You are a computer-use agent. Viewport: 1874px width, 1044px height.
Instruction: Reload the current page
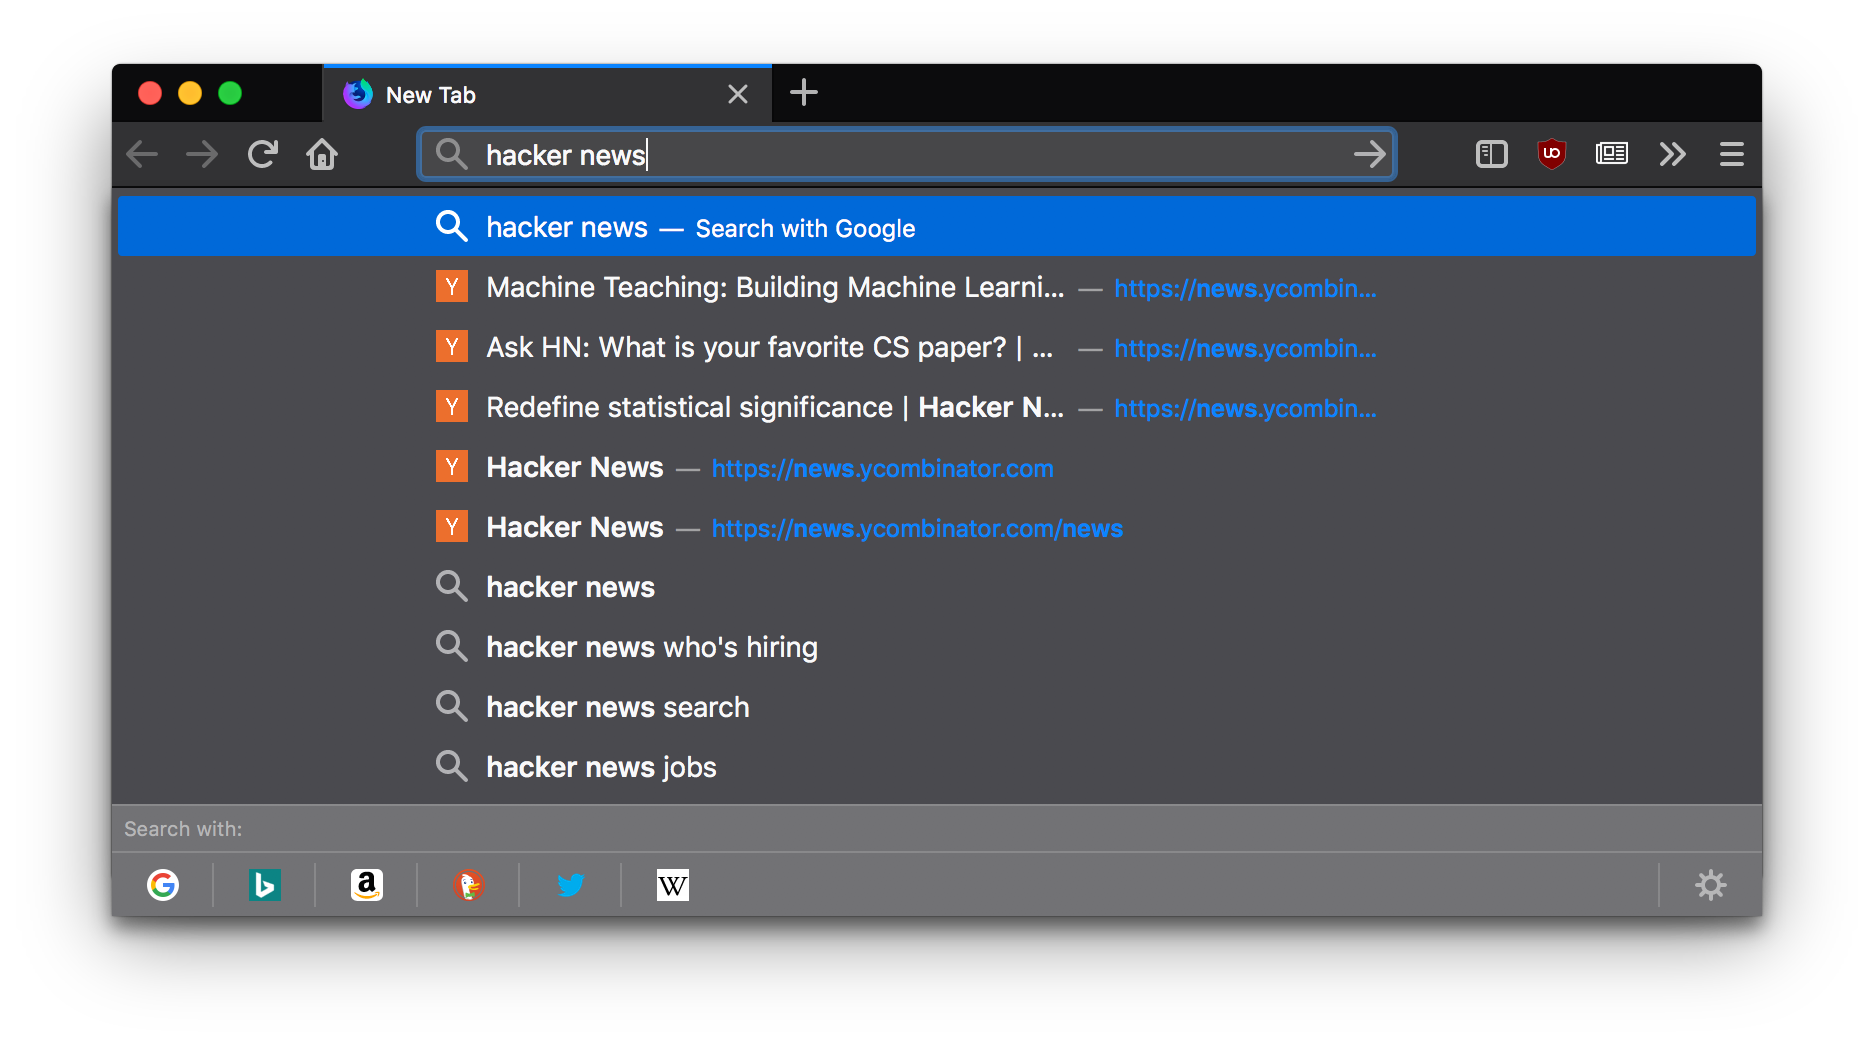[x=262, y=154]
